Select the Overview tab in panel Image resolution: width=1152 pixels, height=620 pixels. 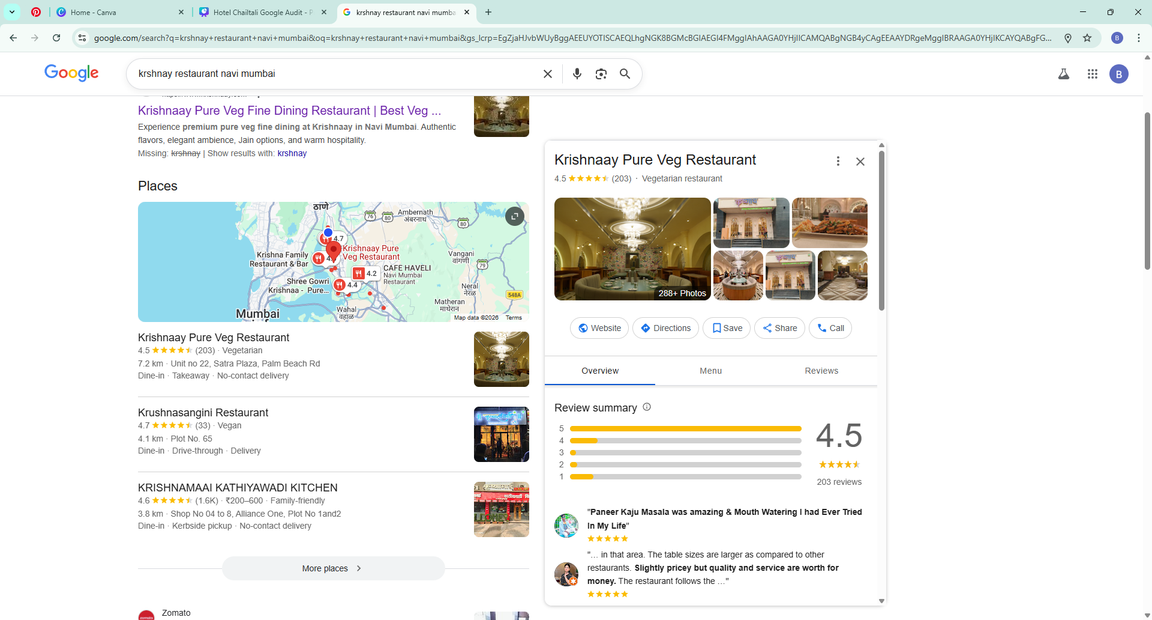(600, 371)
